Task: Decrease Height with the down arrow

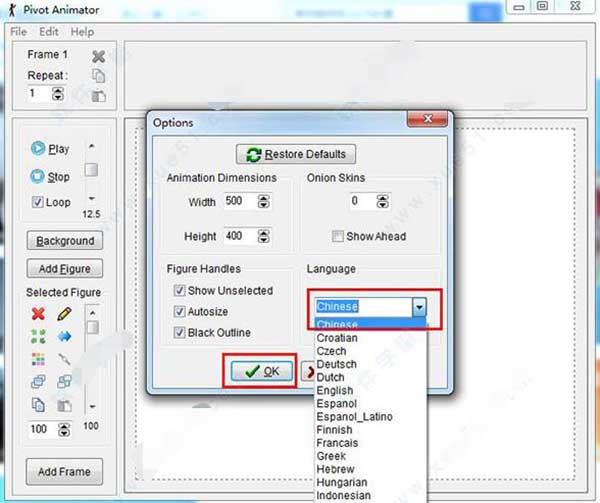Action: [264, 239]
